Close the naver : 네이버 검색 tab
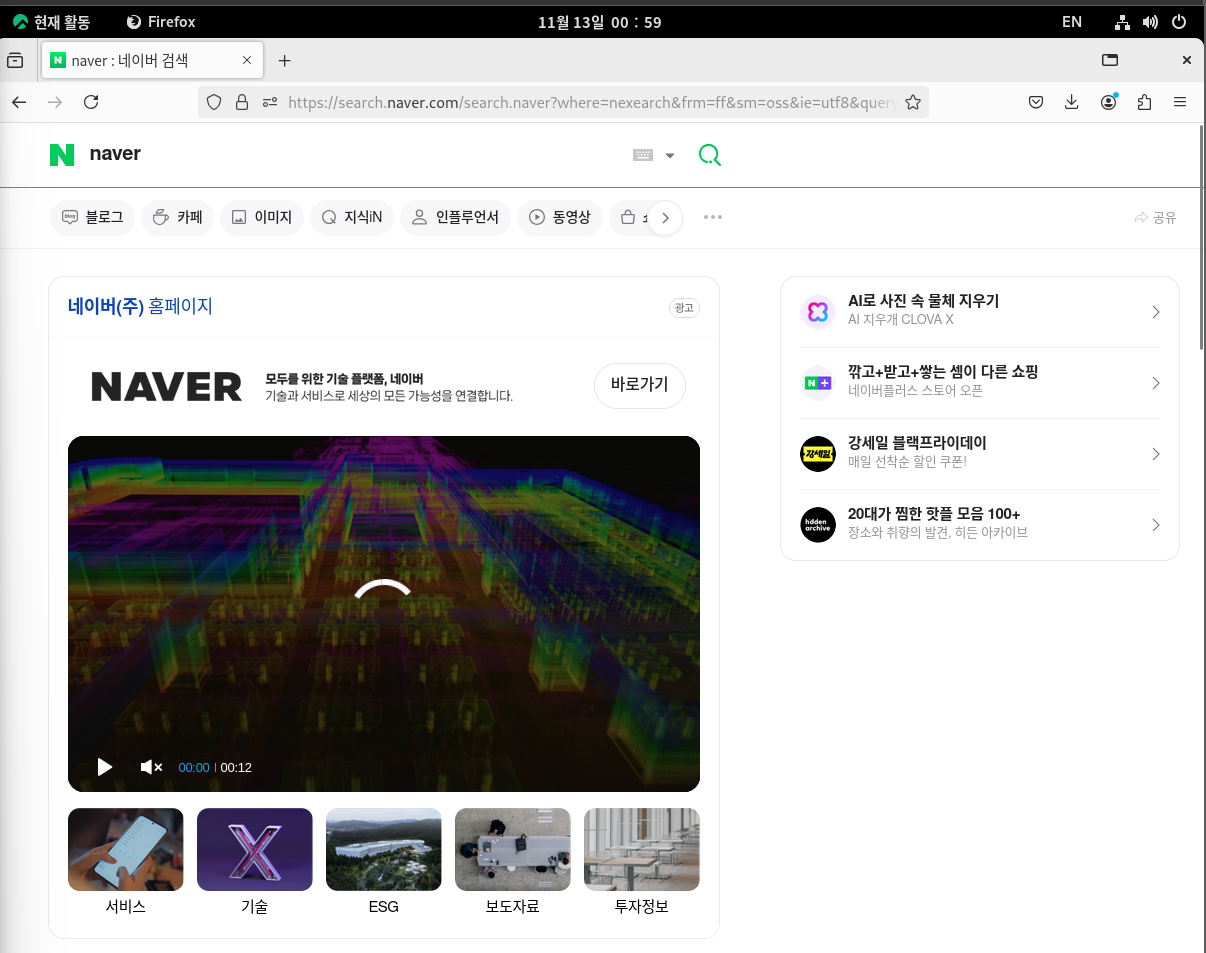The width and height of the screenshot is (1206, 953). click(247, 61)
